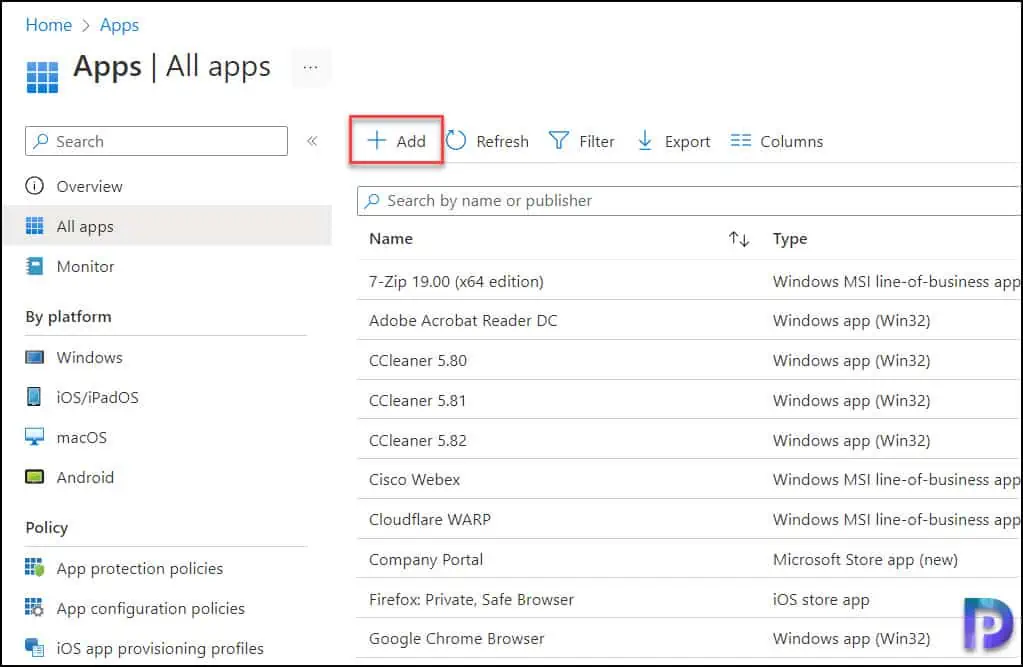This screenshot has height=667, width=1023.
Task: Click the iOS app provisioning profiles icon
Action: [x=35, y=647]
